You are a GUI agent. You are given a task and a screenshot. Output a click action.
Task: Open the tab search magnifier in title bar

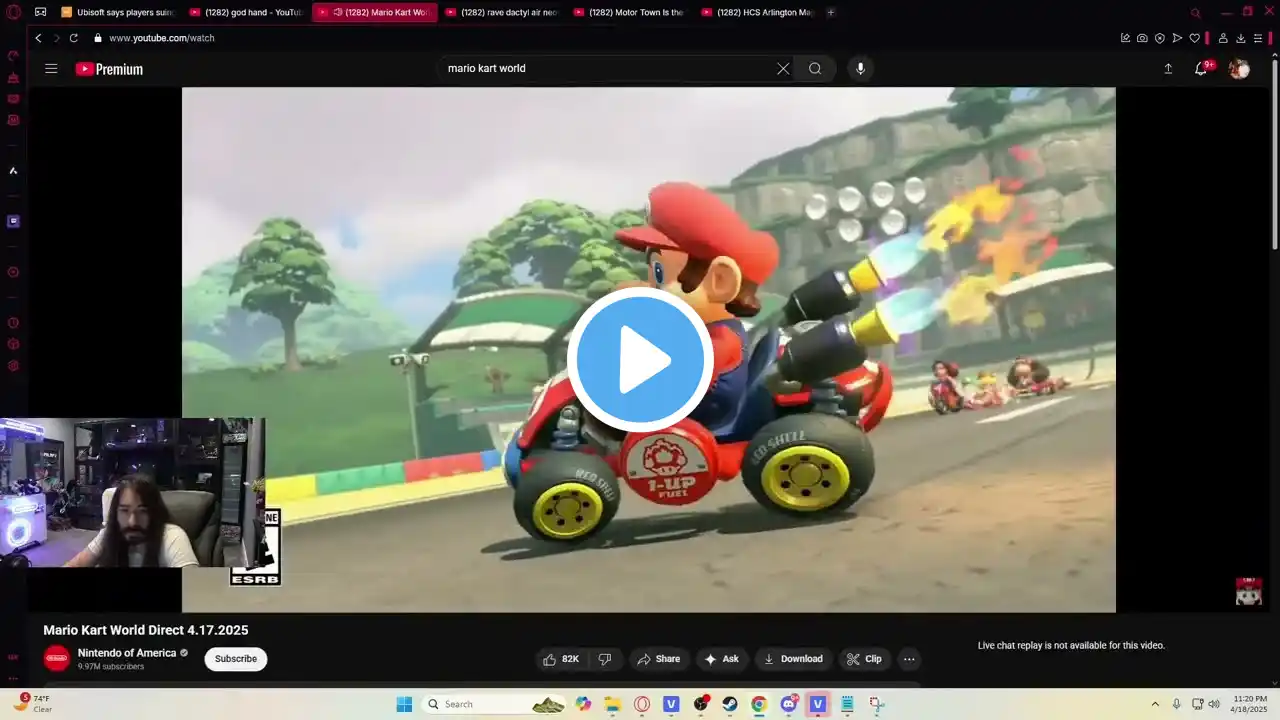pos(1195,12)
